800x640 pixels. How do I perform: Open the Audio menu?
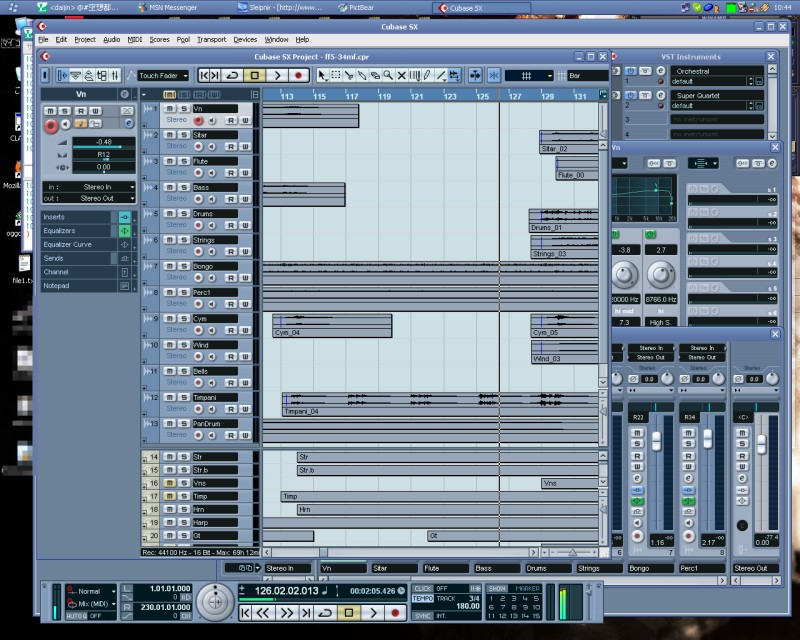point(111,39)
